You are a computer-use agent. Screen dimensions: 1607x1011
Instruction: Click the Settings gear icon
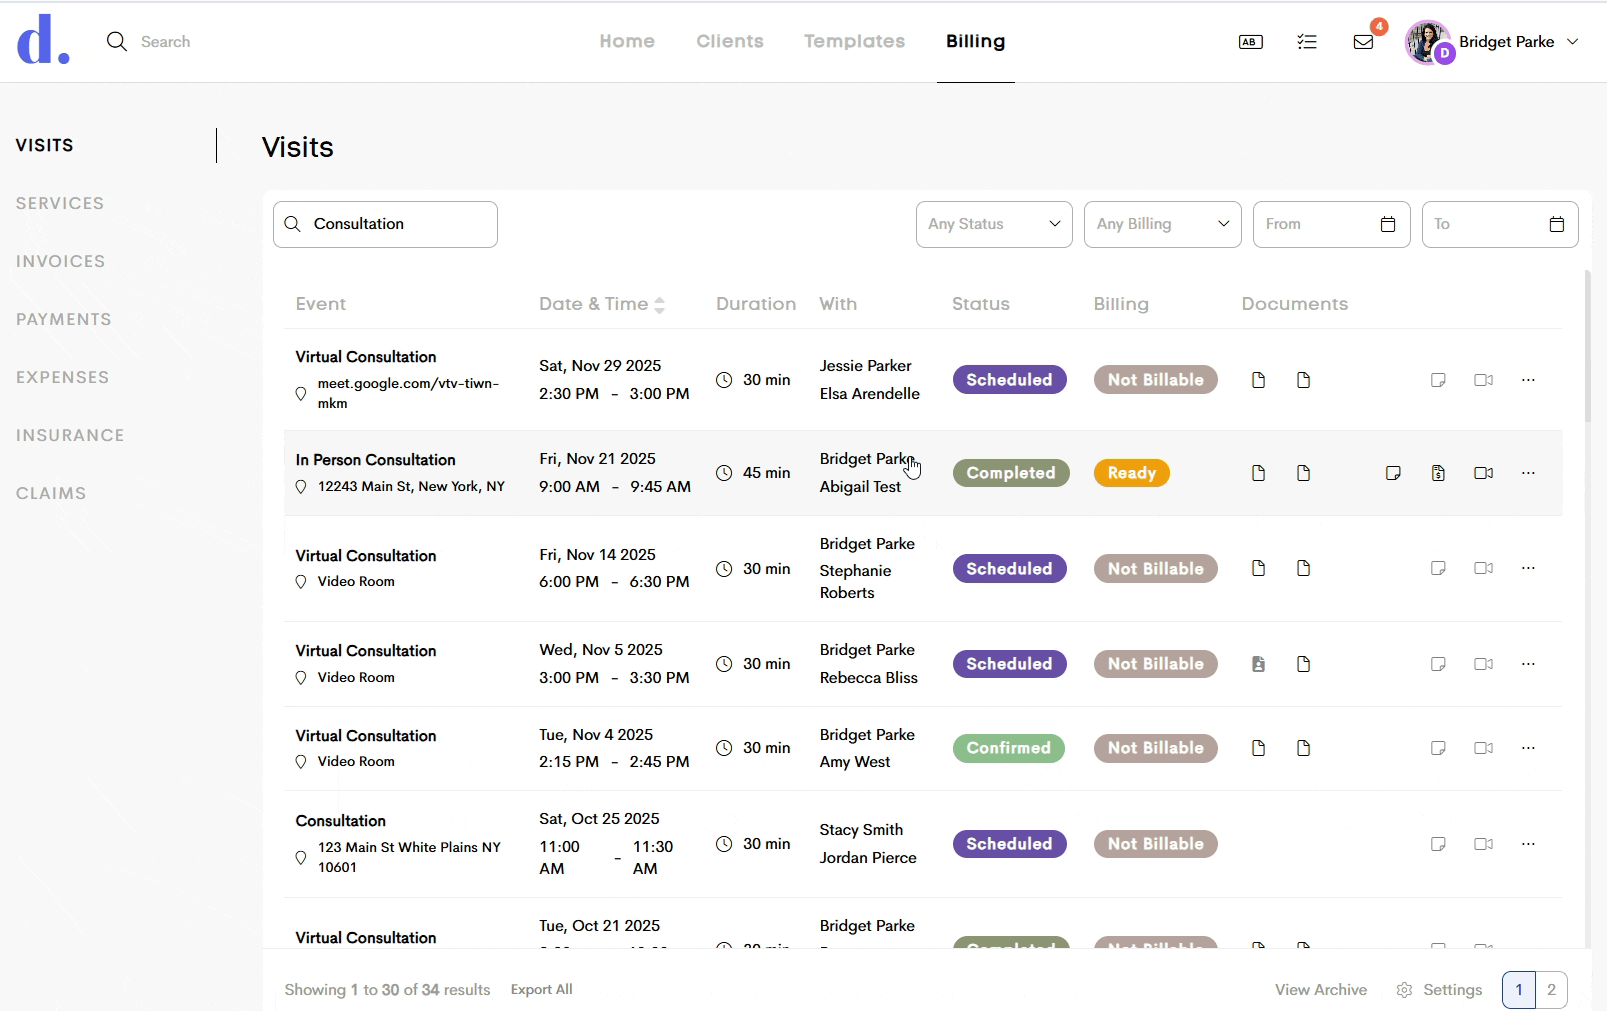coord(1404,990)
